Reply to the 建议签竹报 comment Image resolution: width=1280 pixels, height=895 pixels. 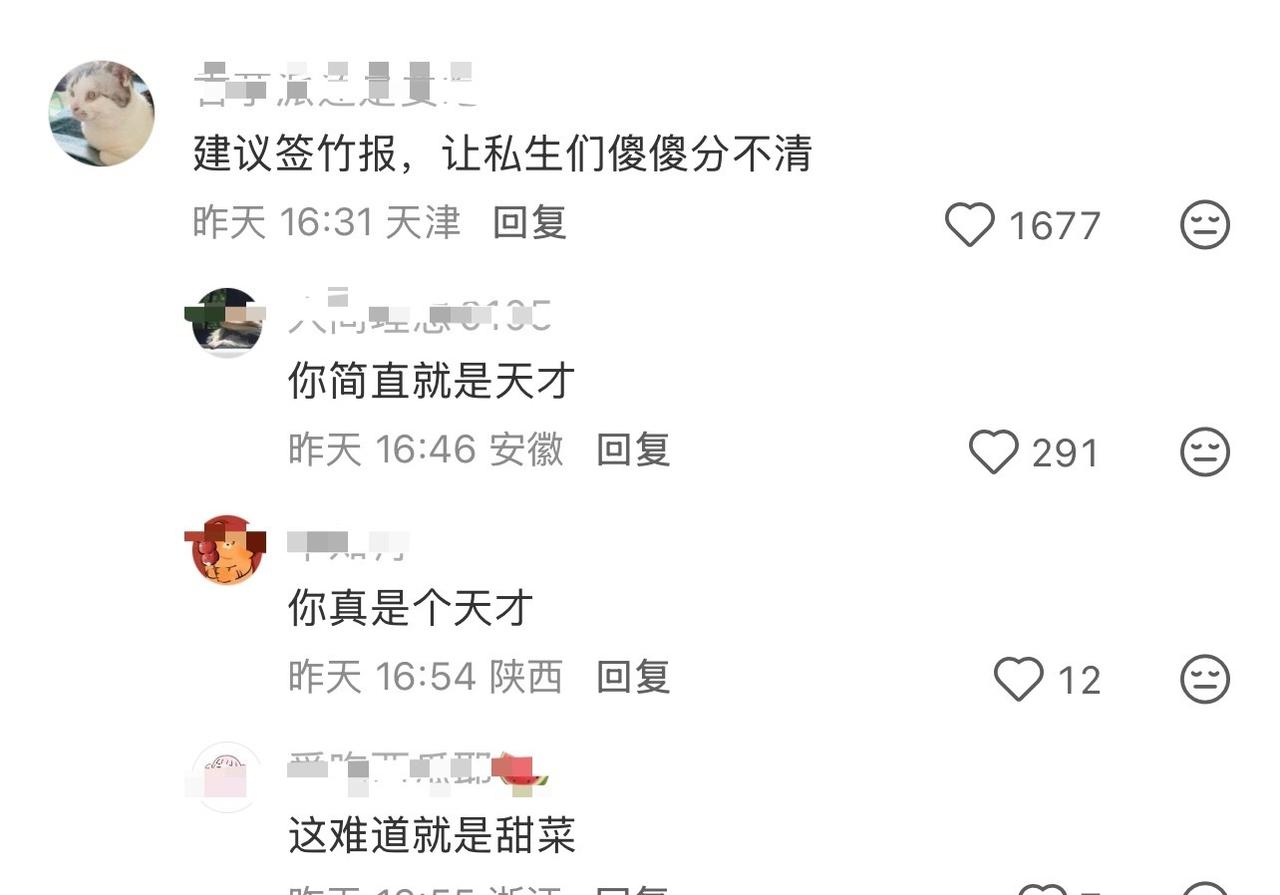[x=530, y=222]
